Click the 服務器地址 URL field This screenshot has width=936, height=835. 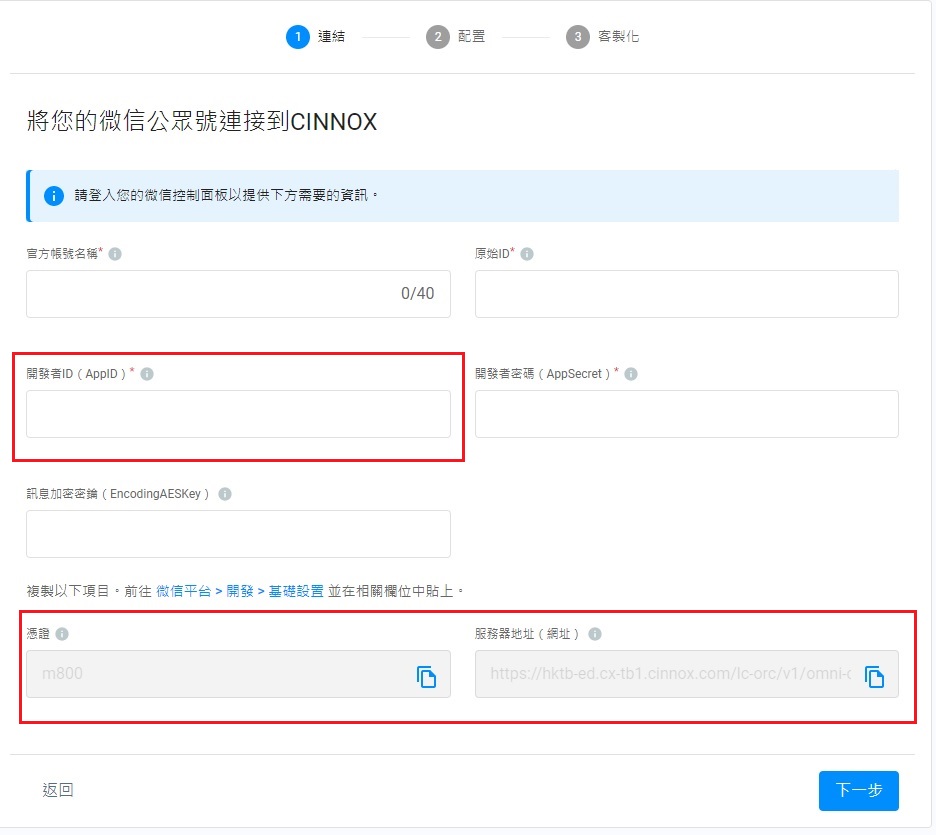click(x=686, y=674)
